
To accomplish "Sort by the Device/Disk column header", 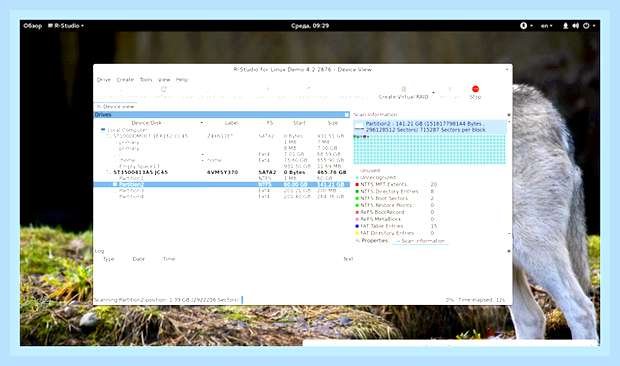I will (147, 123).
